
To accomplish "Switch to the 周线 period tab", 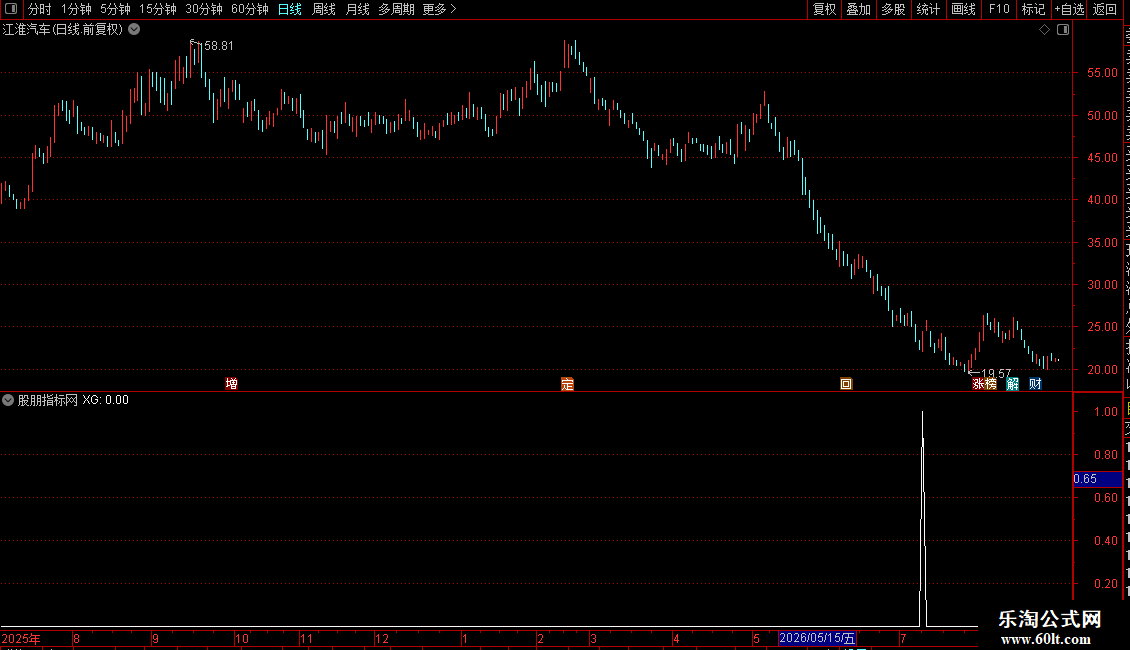I will [x=324, y=9].
